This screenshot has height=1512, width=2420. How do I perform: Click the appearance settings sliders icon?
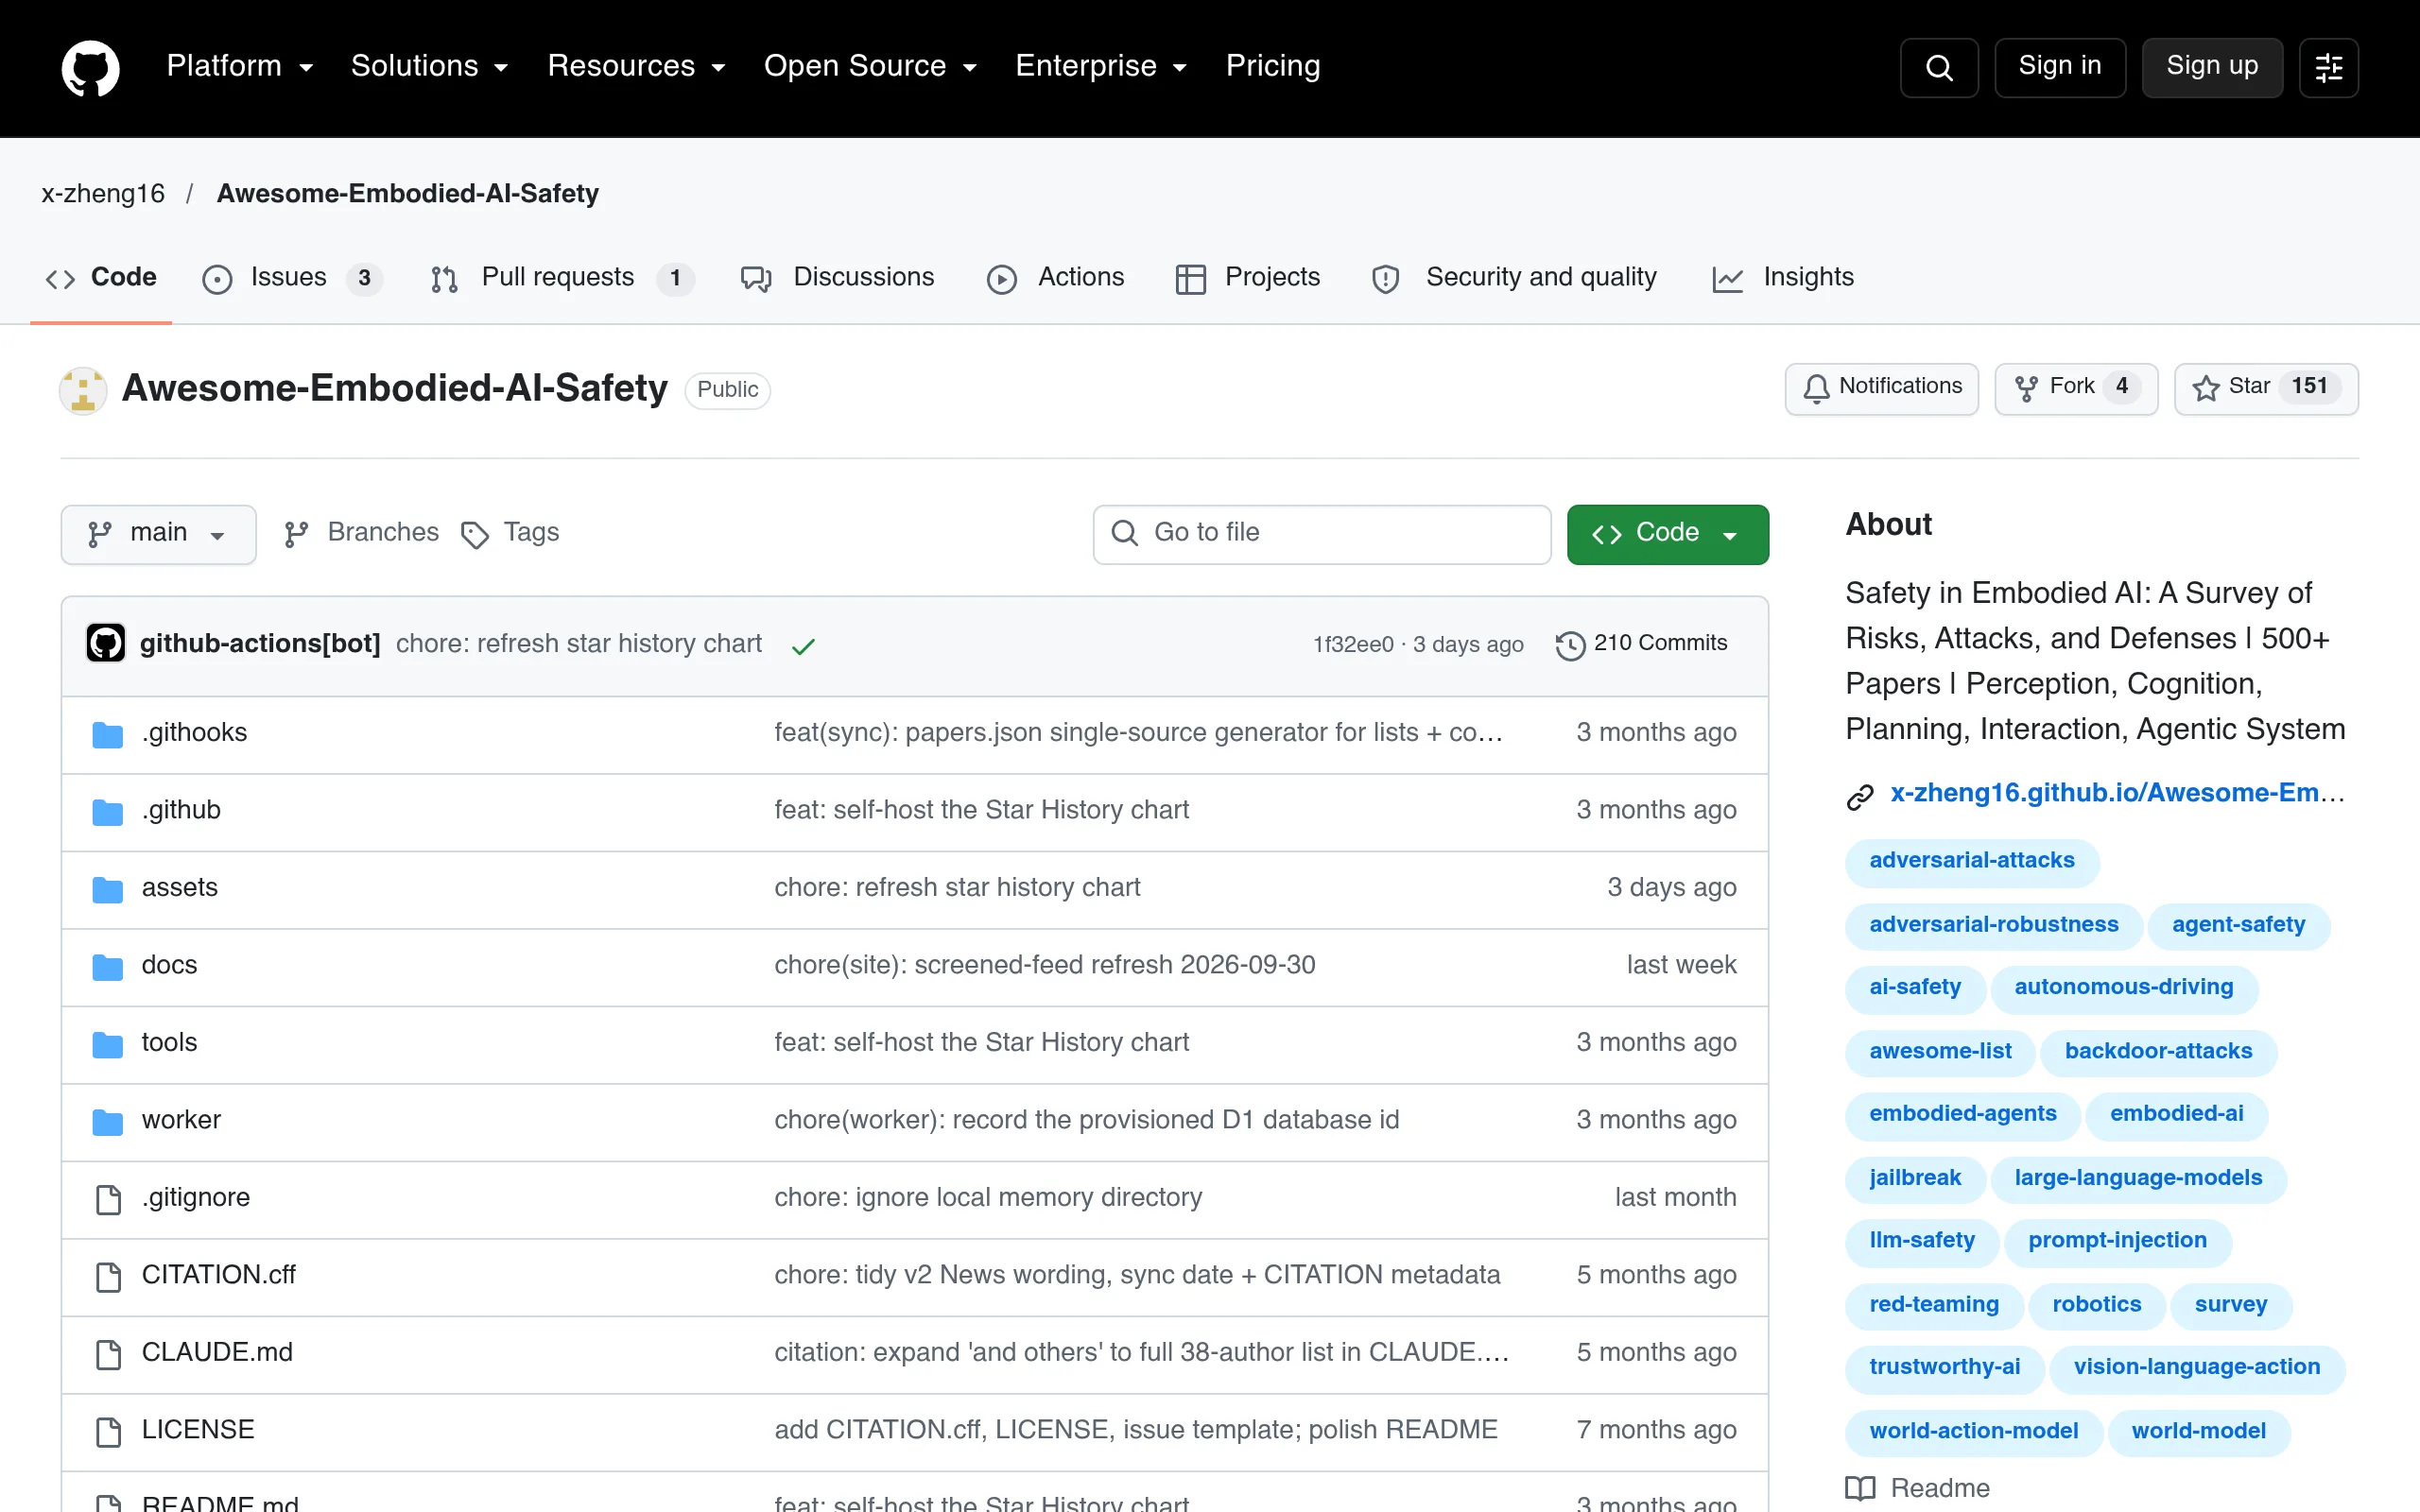[x=2329, y=68]
